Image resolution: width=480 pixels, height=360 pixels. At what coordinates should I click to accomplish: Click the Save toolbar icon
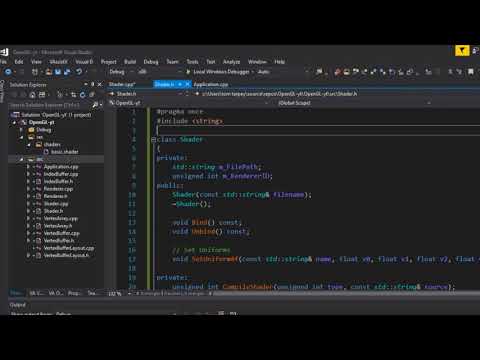(58, 72)
